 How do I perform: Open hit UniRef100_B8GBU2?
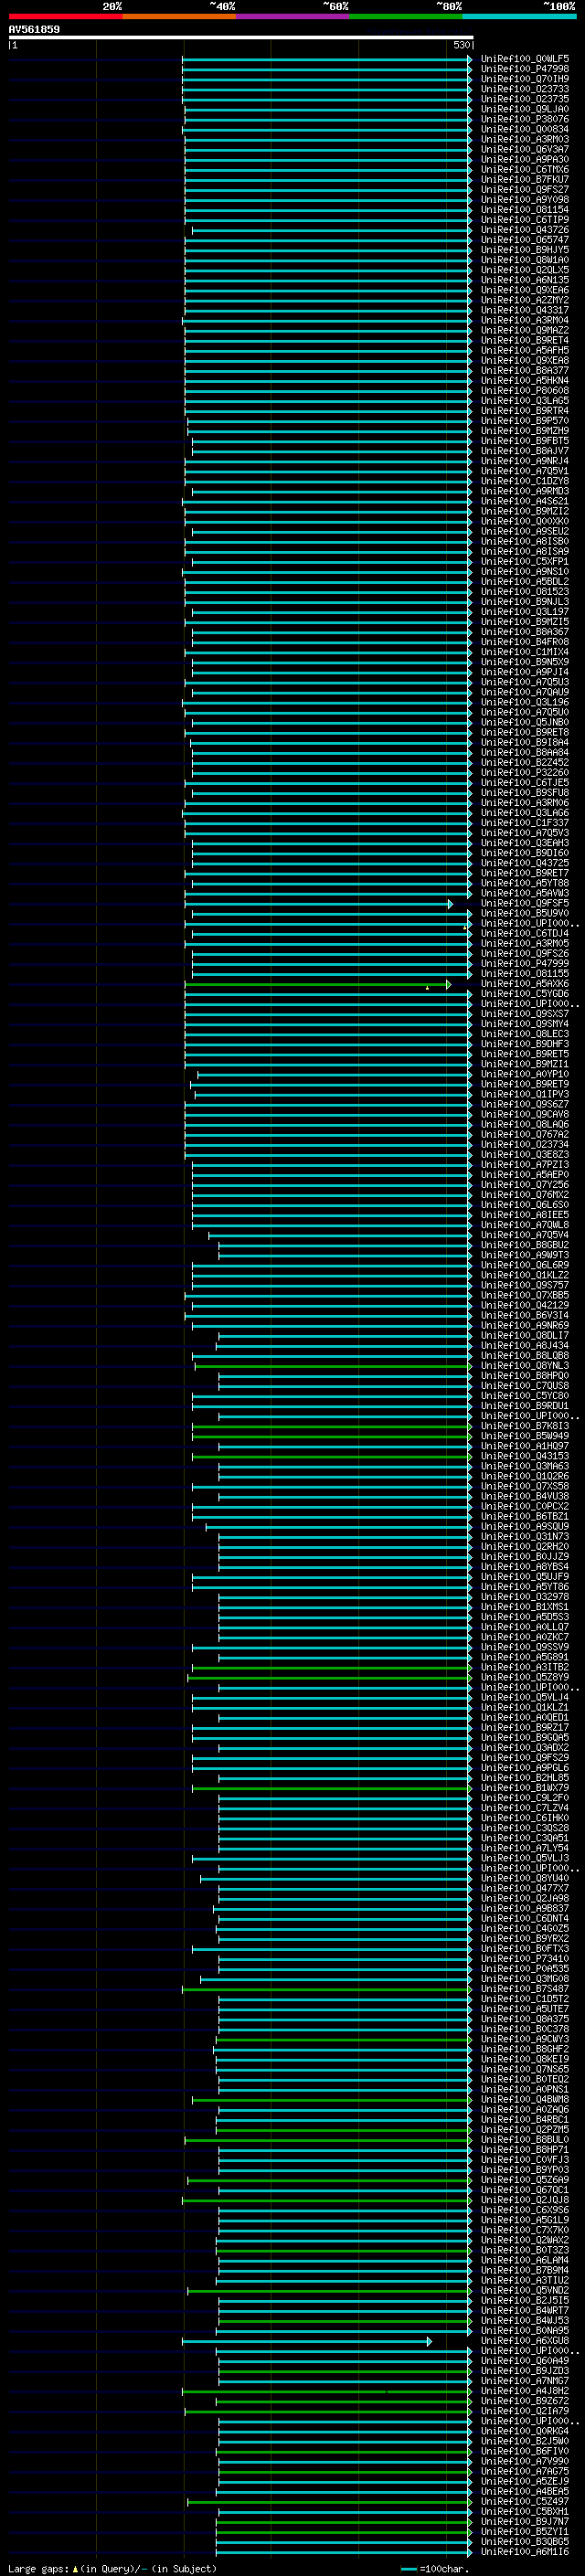(x=525, y=1246)
